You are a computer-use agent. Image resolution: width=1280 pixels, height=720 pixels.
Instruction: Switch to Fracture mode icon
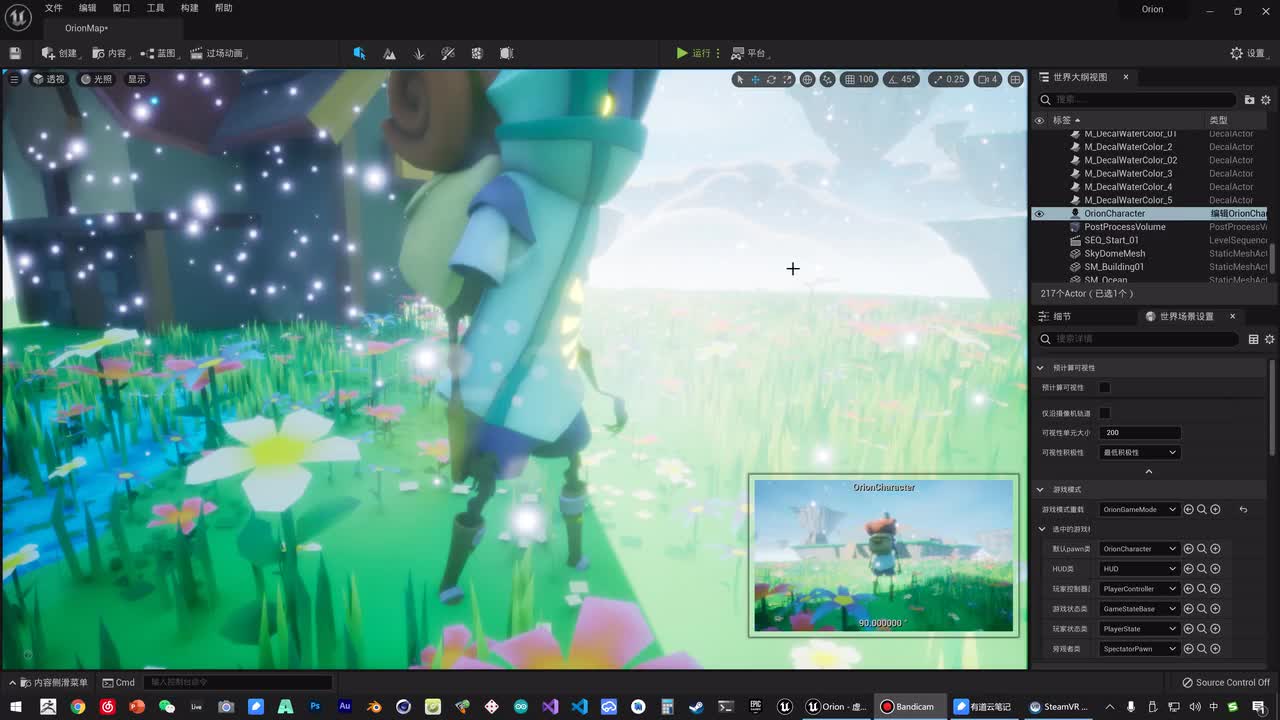tap(477, 53)
